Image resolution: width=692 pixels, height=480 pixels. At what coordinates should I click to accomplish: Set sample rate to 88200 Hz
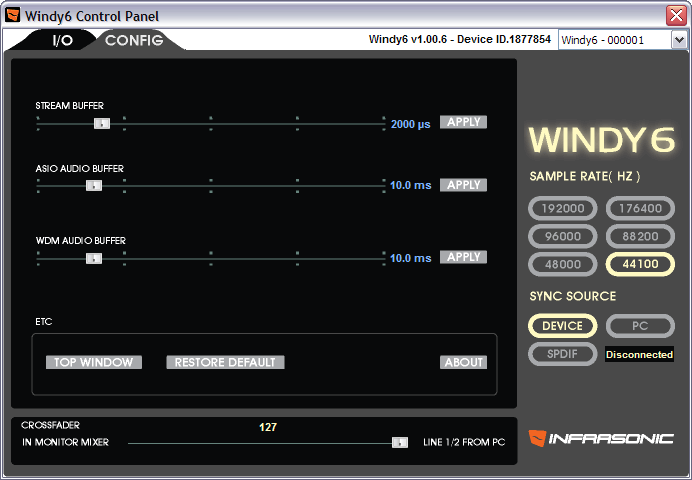[x=640, y=236]
